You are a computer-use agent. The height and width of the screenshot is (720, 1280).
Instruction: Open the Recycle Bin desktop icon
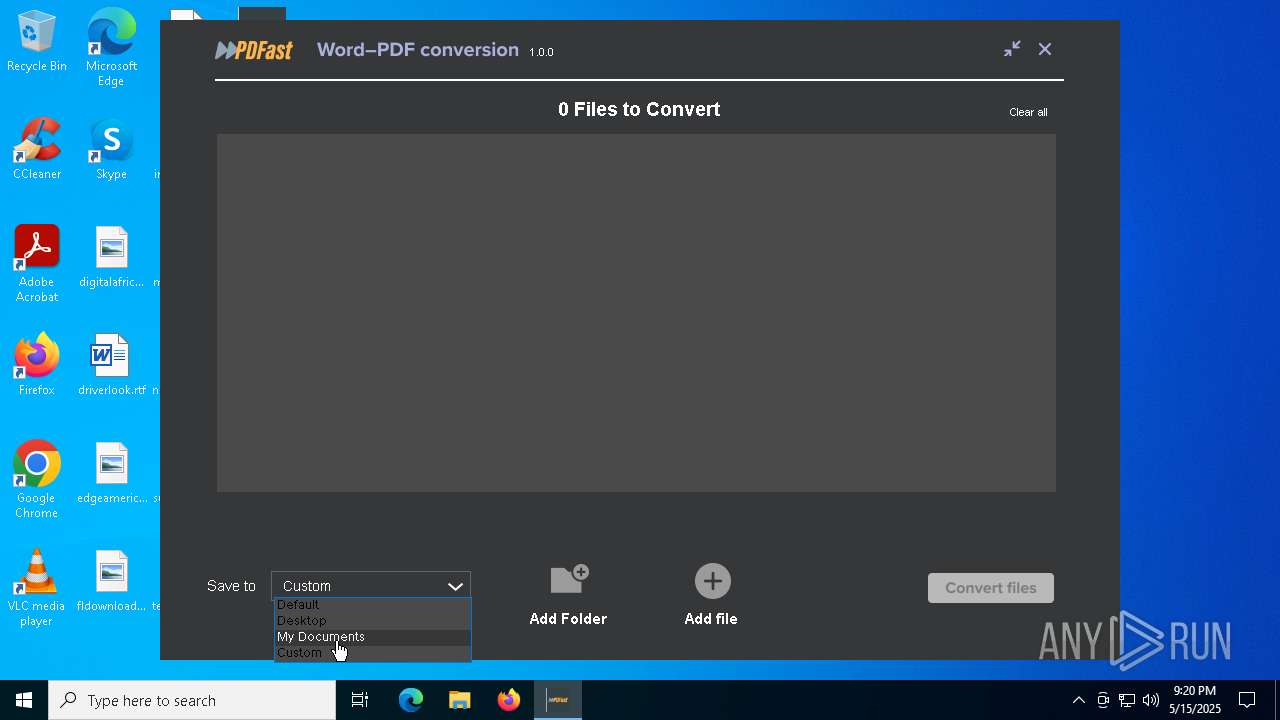(x=37, y=42)
